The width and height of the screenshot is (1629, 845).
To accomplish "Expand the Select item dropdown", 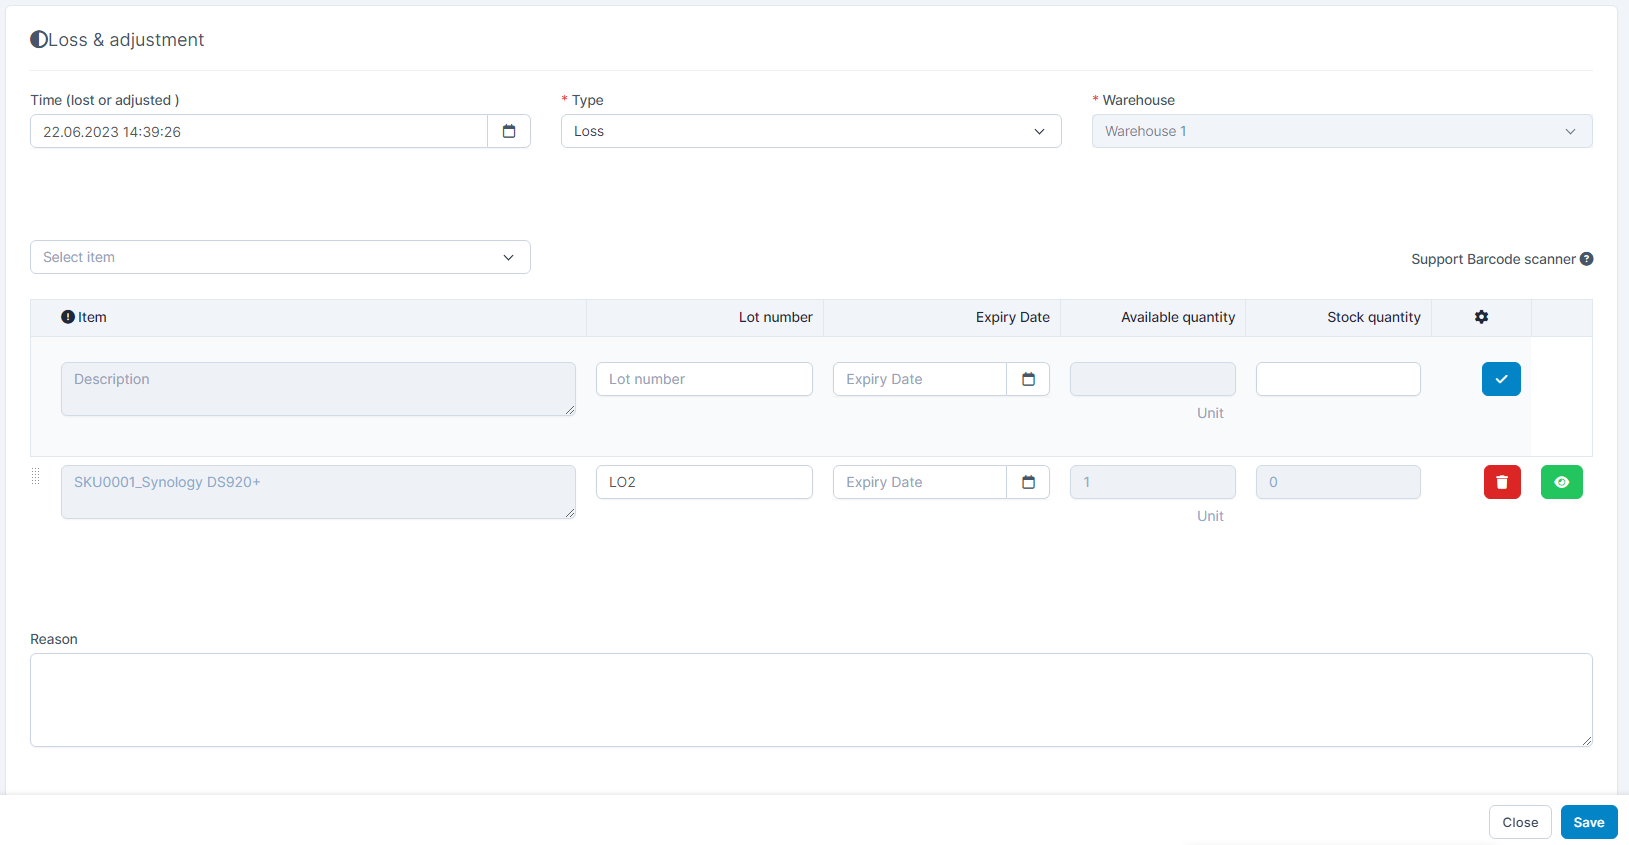I will [280, 257].
